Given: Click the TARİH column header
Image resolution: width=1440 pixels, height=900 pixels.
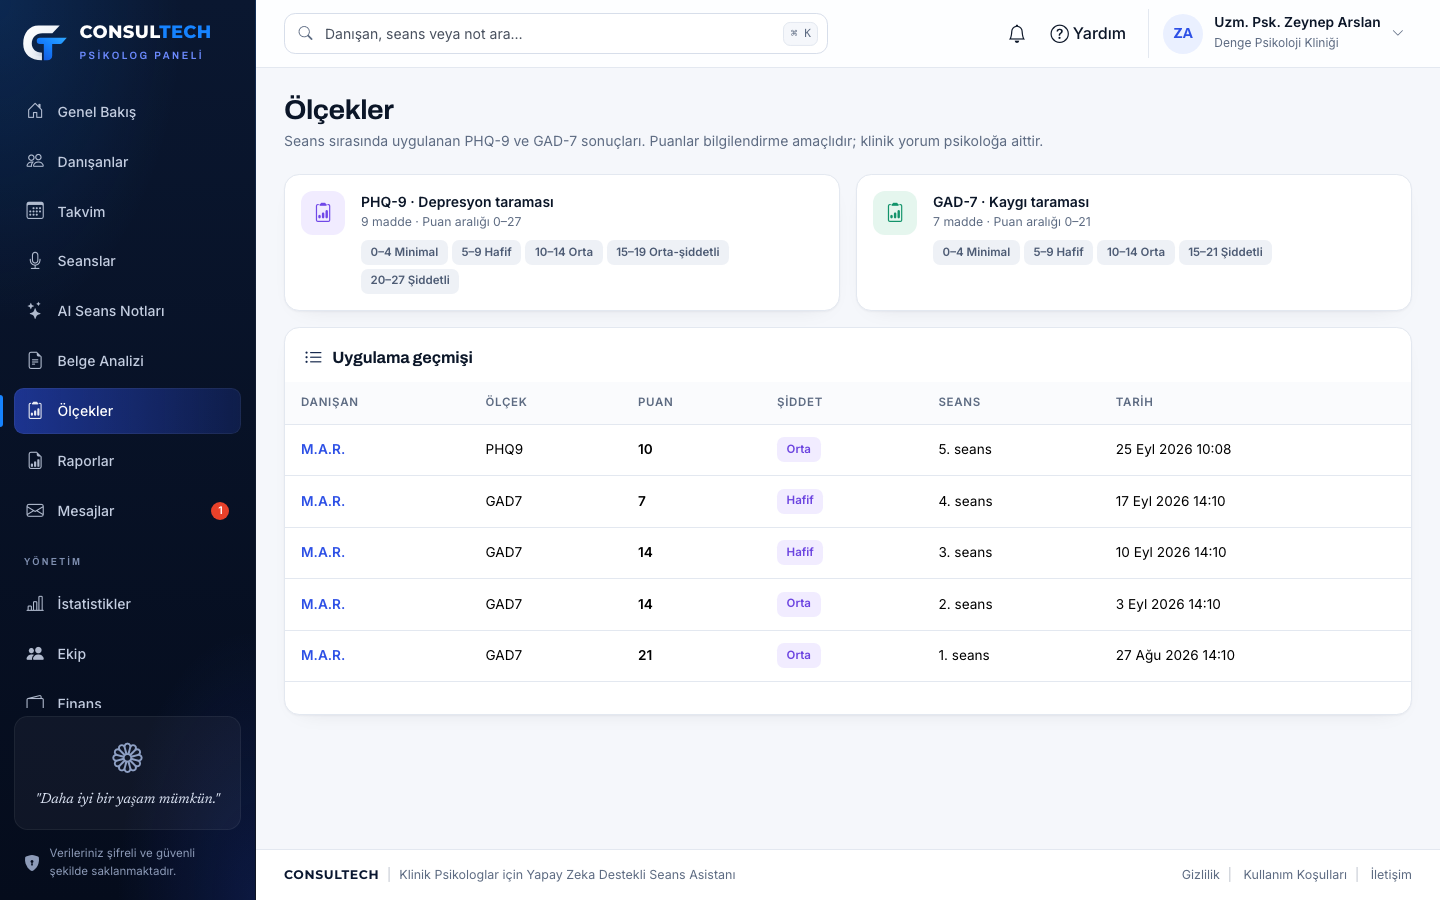Looking at the screenshot, I should pyautogui.click(x=1134, y=402).
